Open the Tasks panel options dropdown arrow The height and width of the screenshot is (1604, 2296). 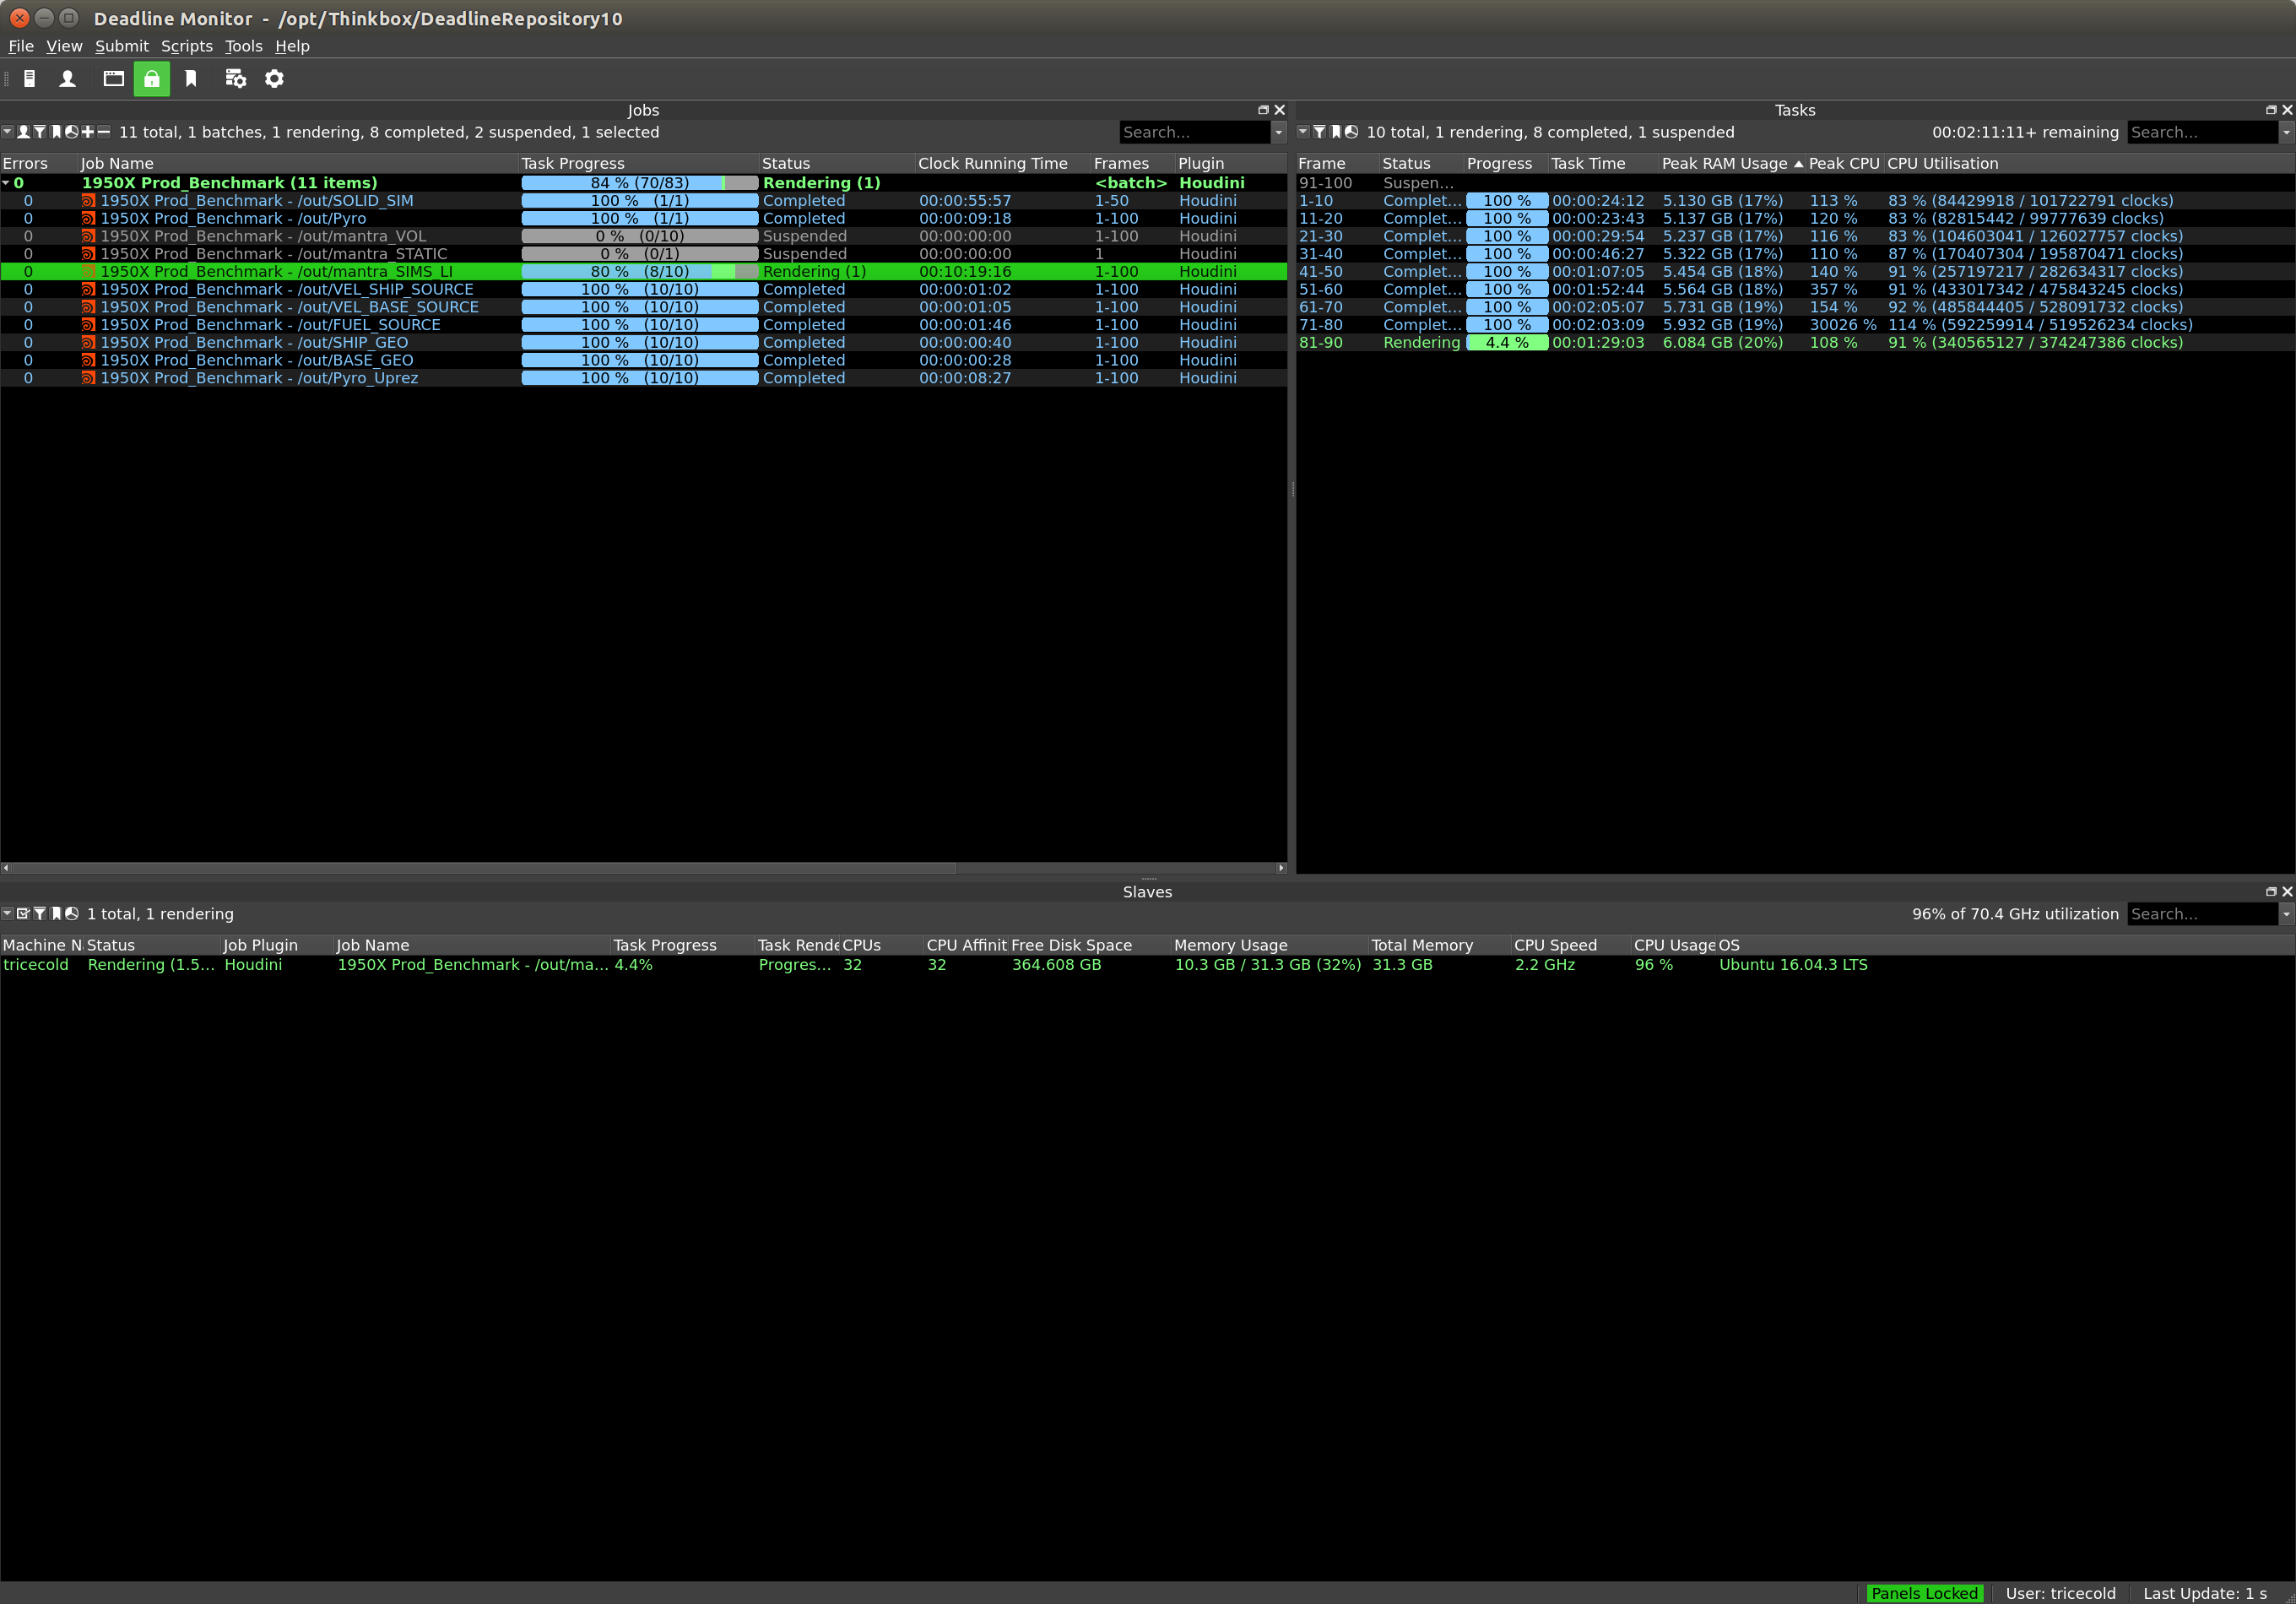1303,132
